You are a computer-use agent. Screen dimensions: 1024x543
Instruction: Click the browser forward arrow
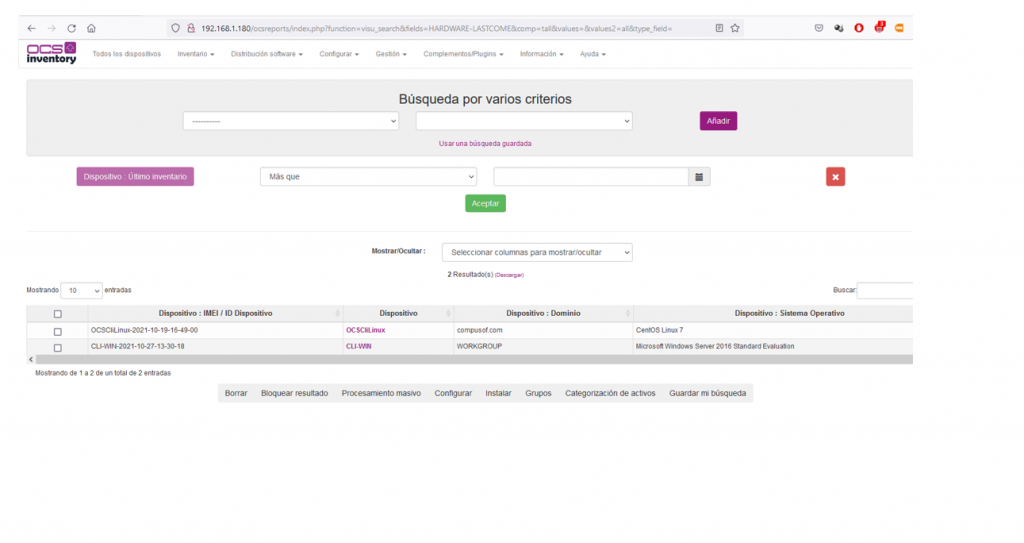pos(52,28)
